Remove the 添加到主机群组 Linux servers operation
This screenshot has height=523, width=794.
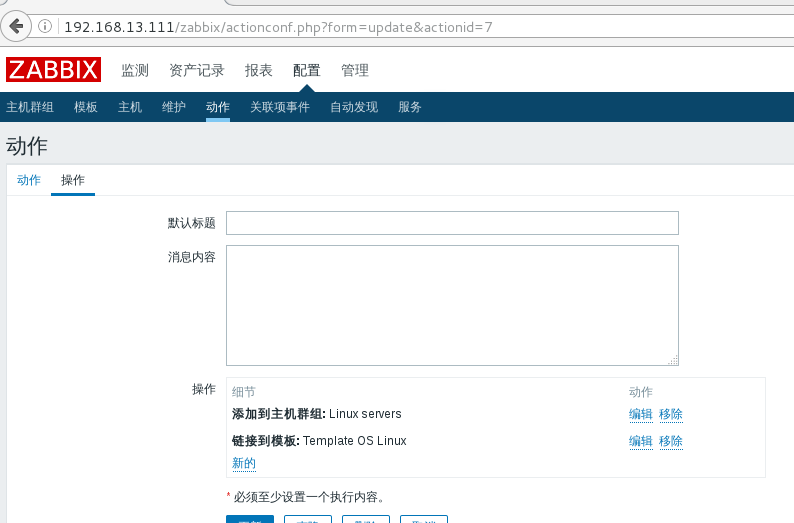670,414
